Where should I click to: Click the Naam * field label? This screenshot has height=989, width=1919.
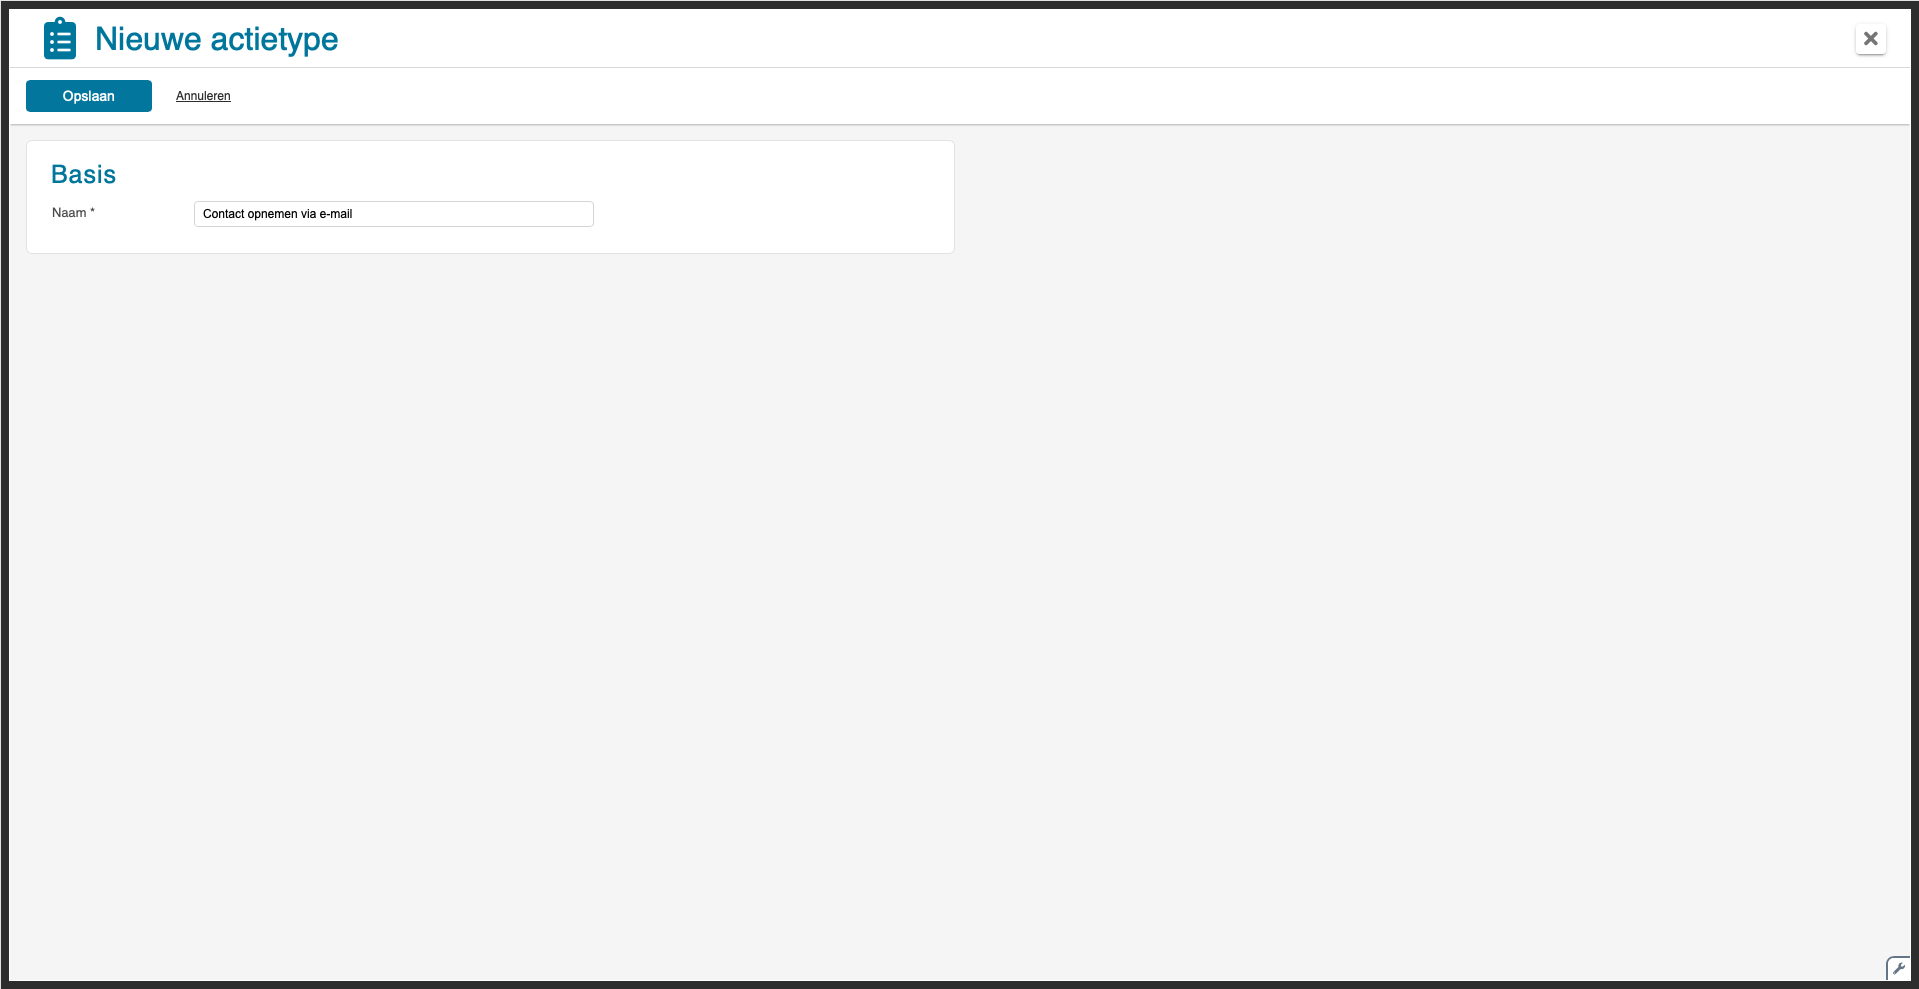(73, 213)
